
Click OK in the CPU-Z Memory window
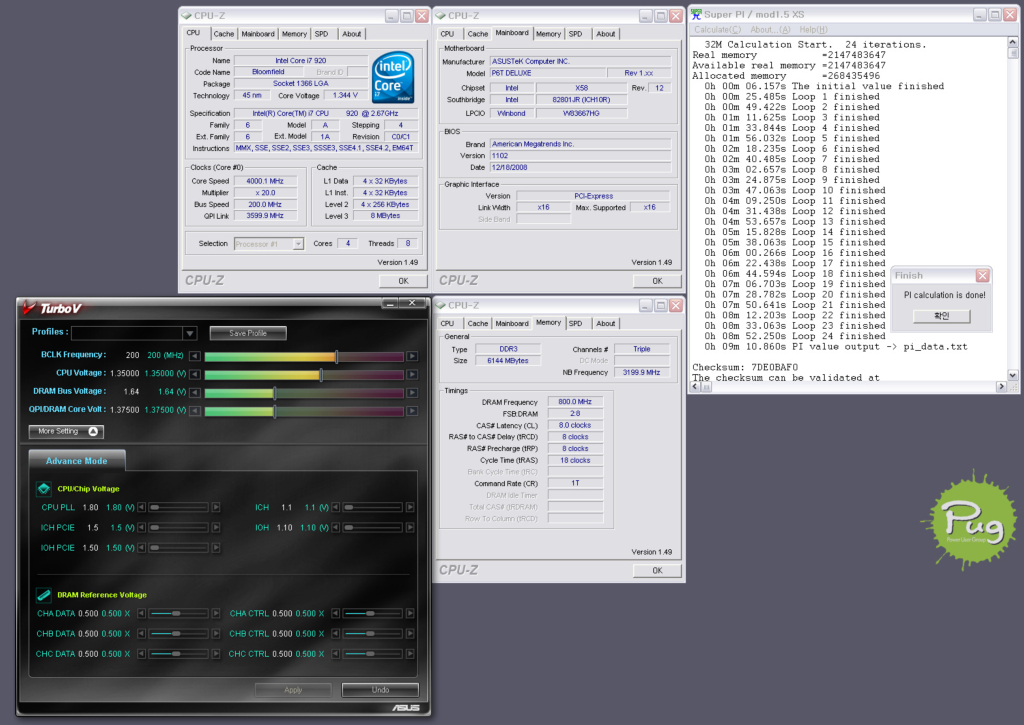click(658, 570)
